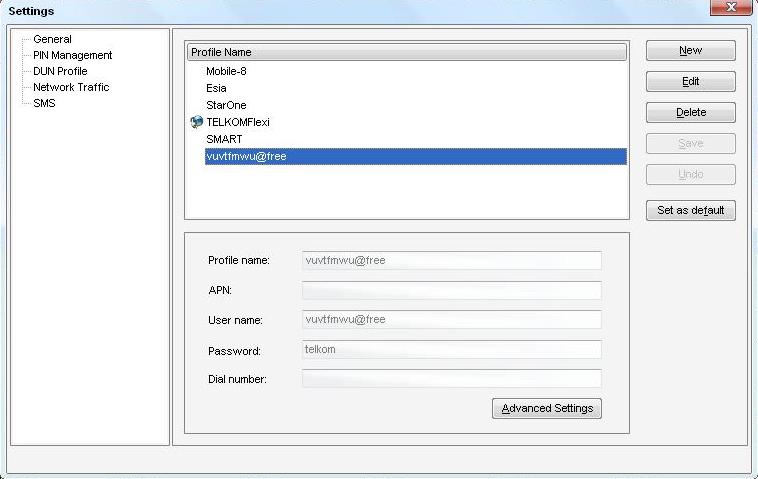Set selected profile as default
This screenshot has width=758, height=479.
691,210
